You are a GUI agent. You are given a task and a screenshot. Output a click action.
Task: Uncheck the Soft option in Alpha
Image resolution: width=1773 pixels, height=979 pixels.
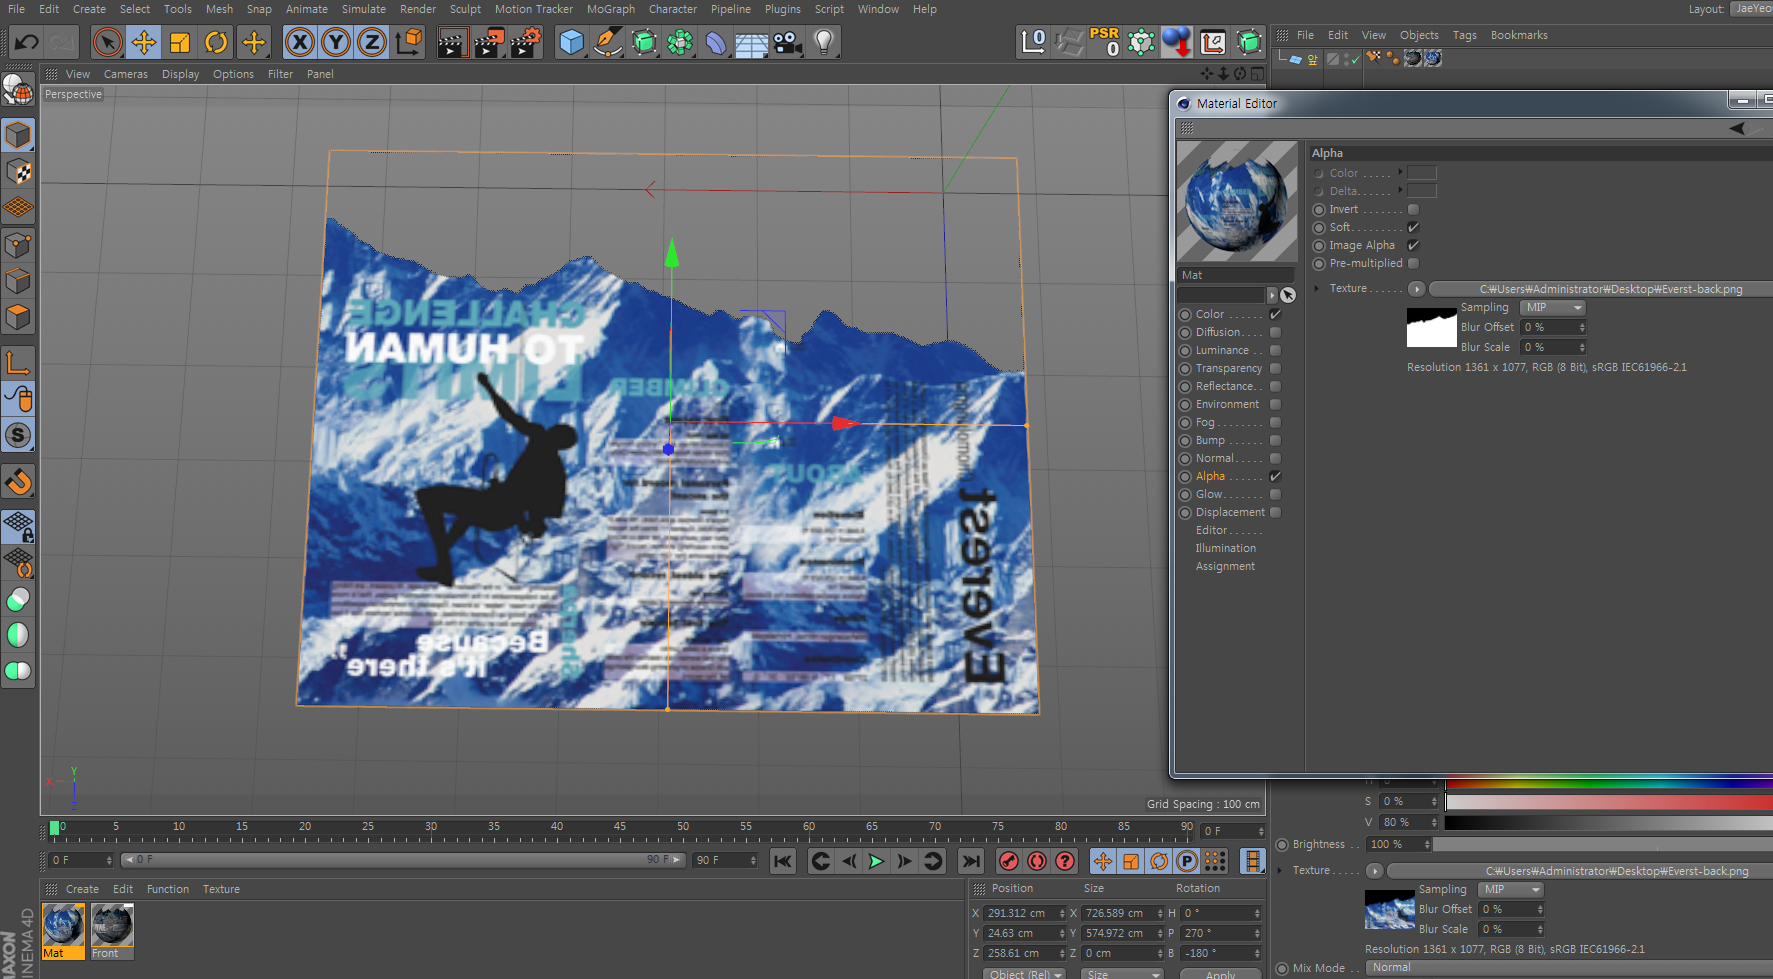tap(1413, 227)
